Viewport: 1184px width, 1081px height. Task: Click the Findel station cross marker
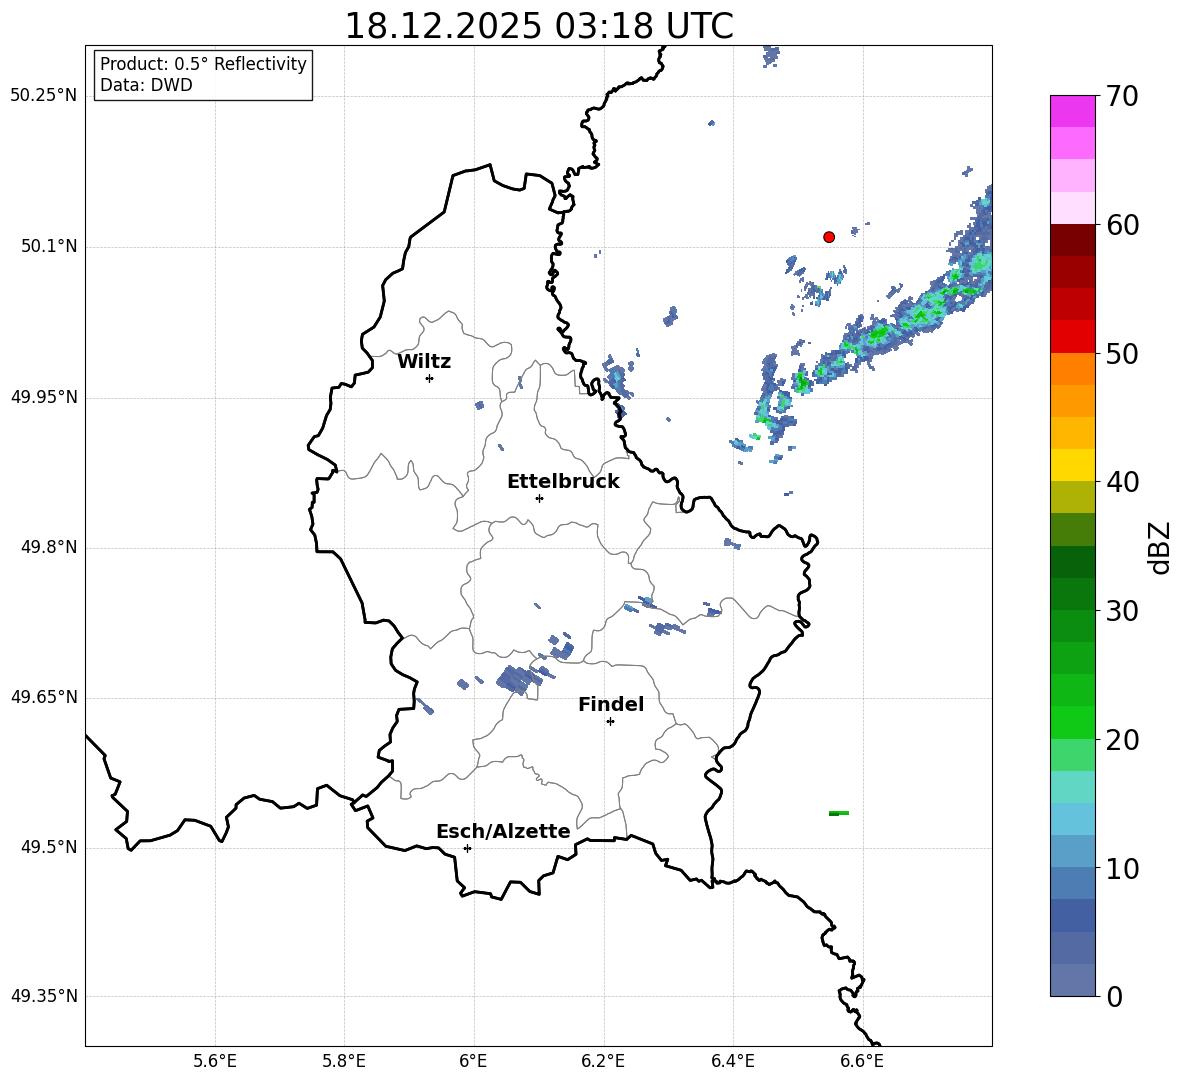click(x=610, y=722)
